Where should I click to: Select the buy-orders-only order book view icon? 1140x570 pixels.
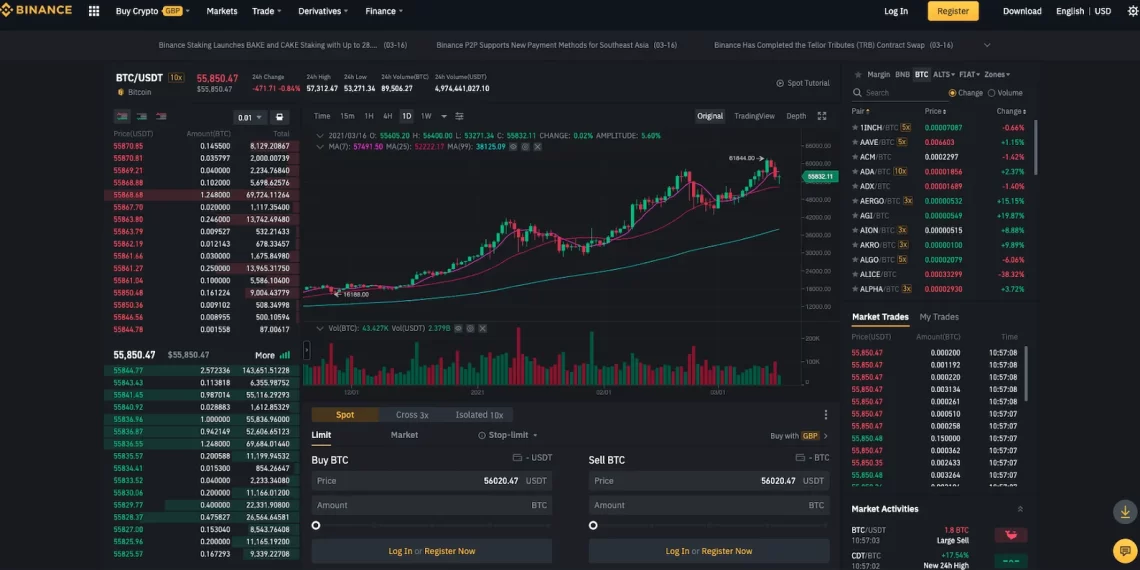[x=142, y=116]
